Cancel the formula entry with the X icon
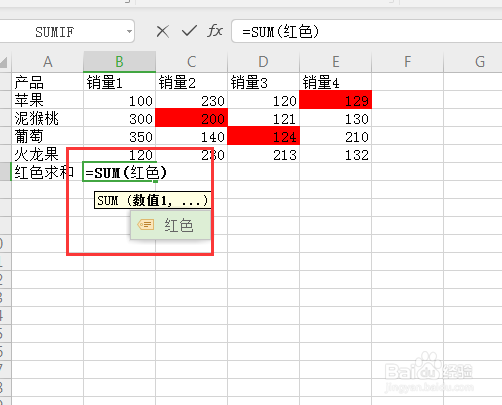The image size is (502, 405). click(163, 32)
